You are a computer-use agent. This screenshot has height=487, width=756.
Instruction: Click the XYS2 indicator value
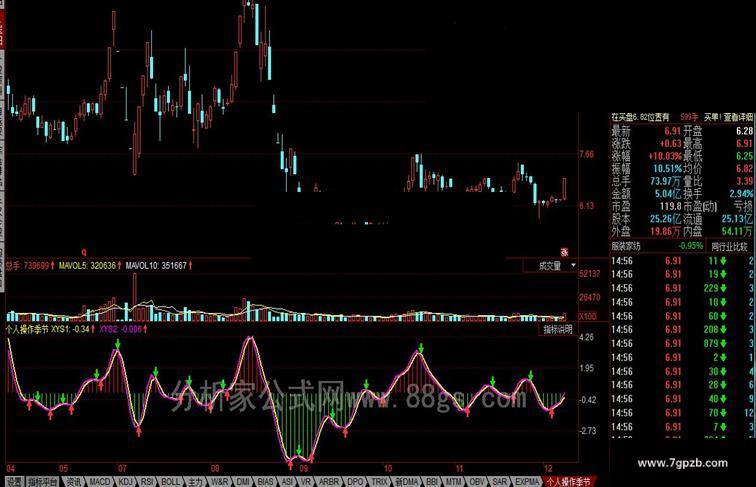point(123,329)
